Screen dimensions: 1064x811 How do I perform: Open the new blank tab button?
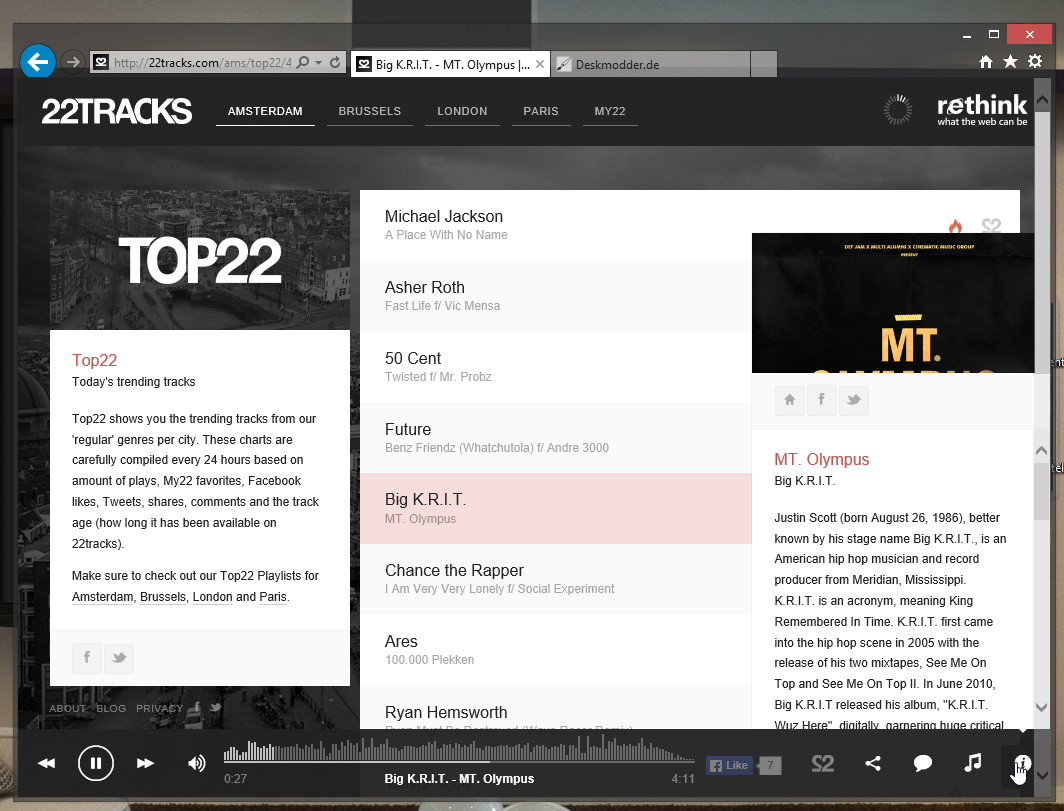click(763, 64)
